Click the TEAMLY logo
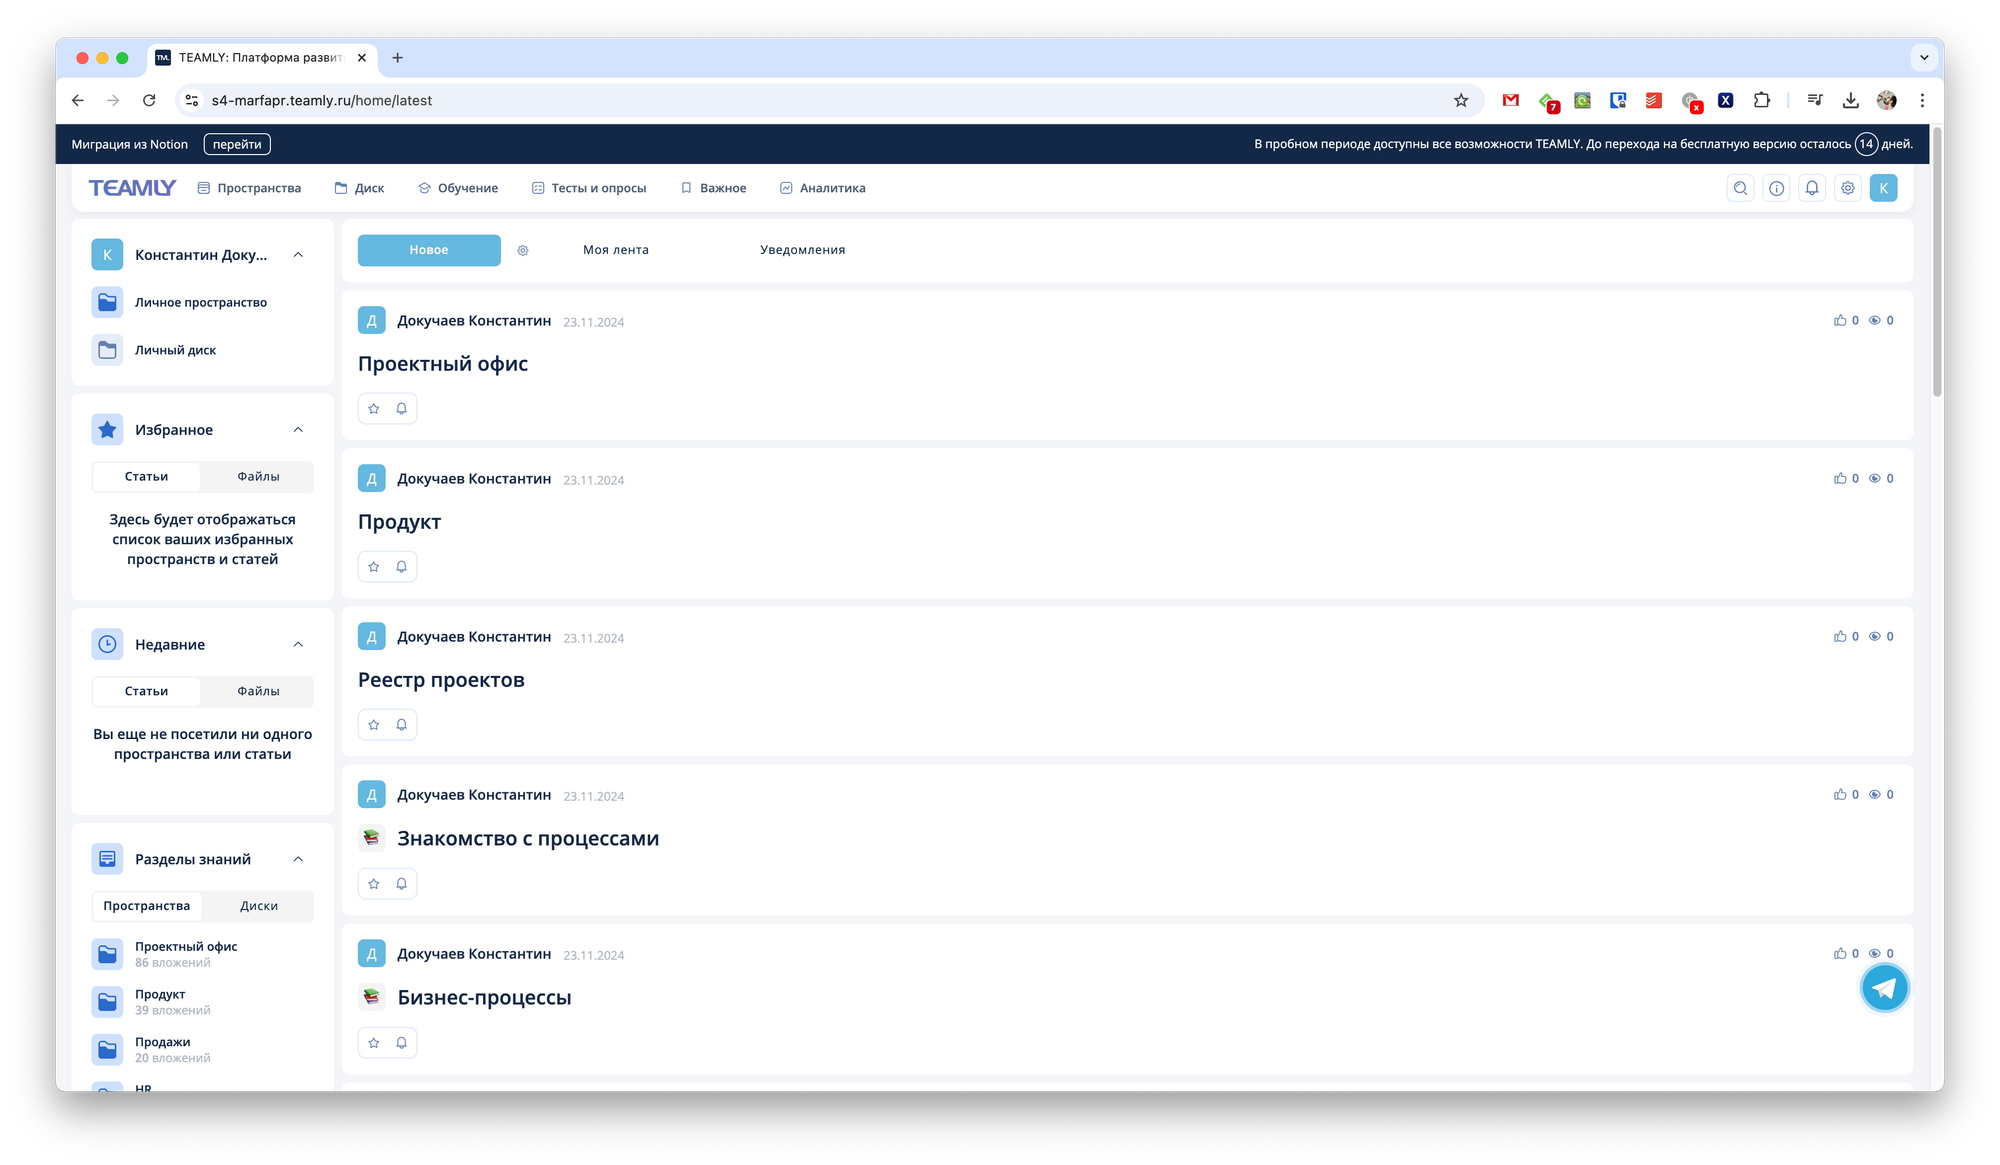 [132, 188]
